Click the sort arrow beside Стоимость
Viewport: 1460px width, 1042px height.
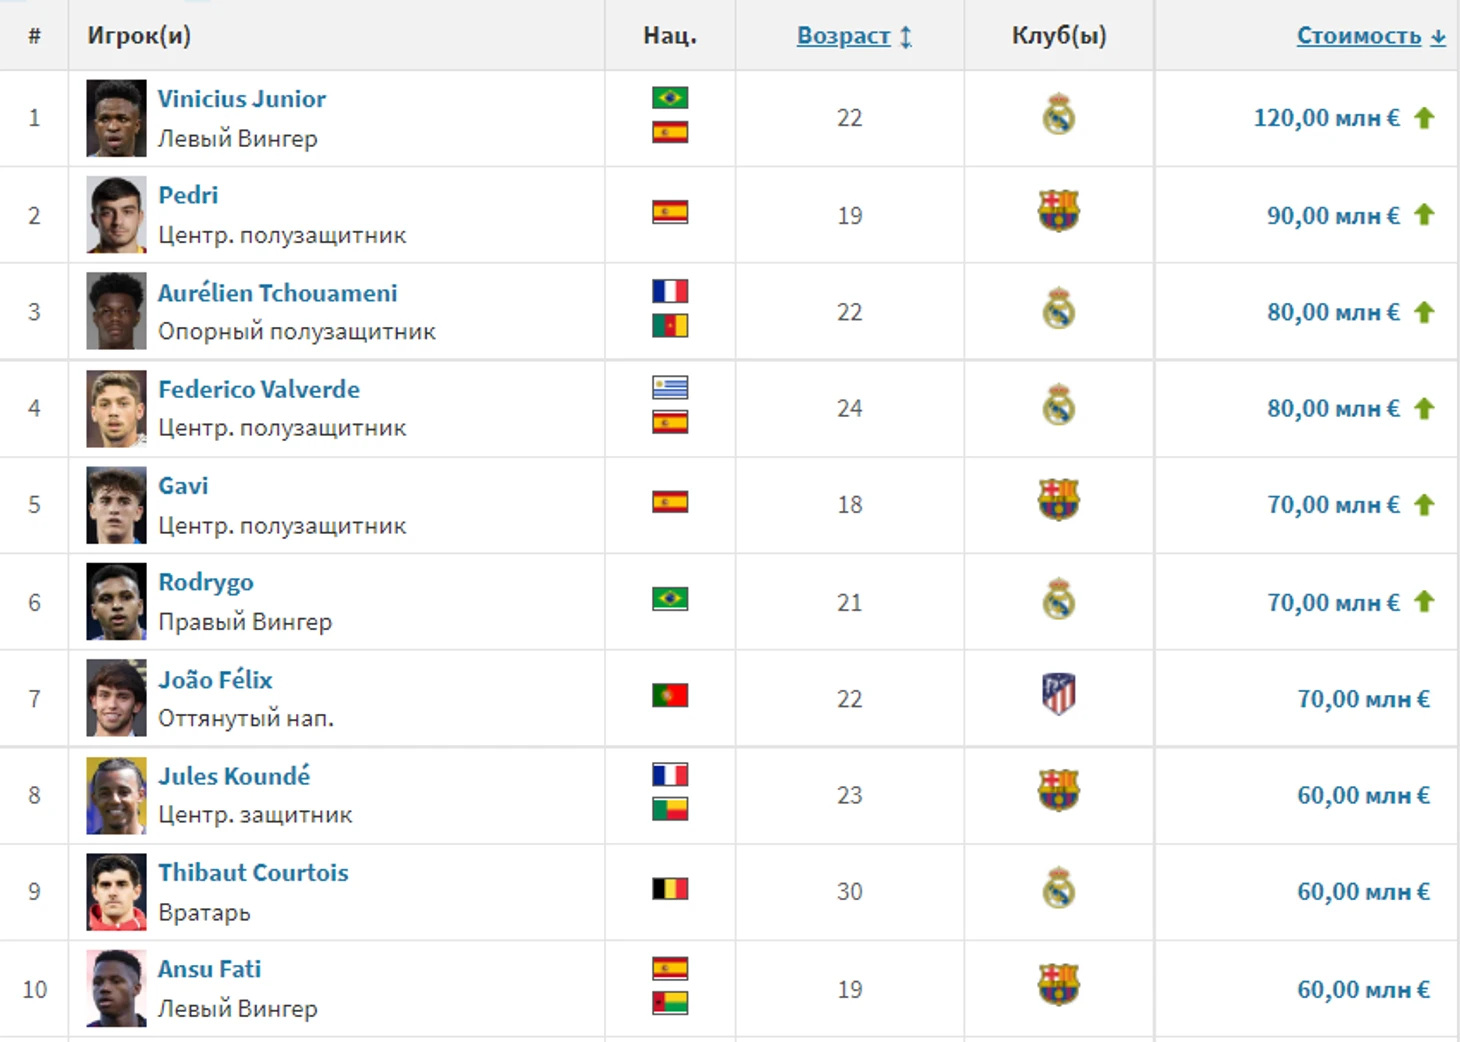(1438, 37)
